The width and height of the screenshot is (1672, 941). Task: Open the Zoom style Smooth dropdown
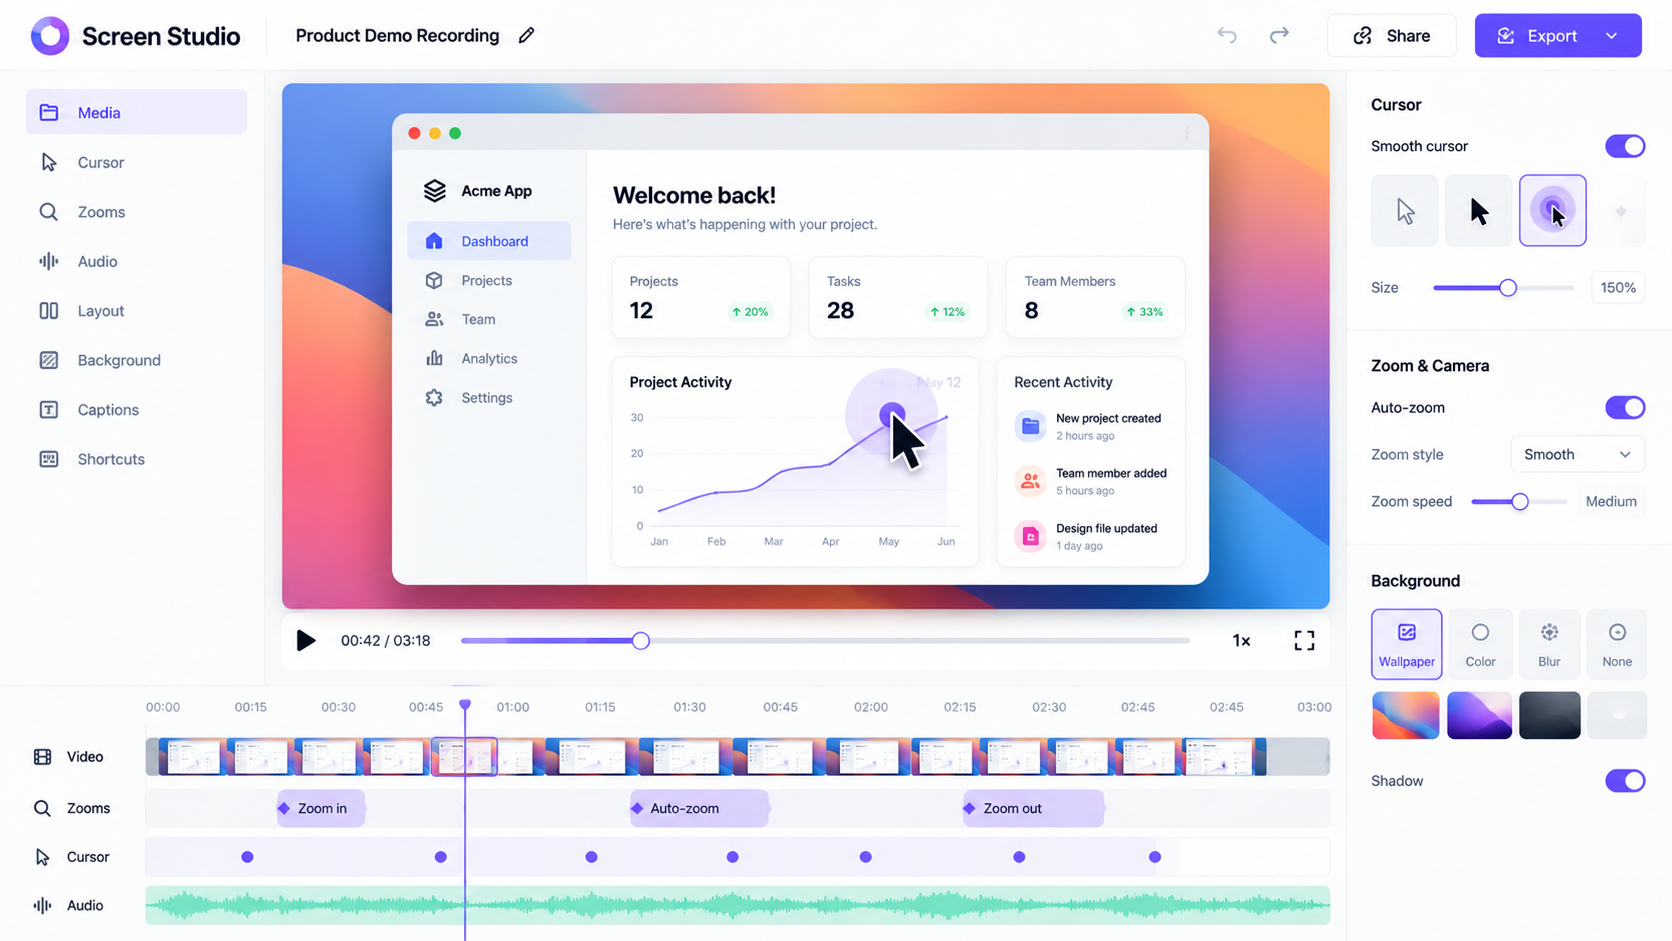tap(1577, 454)
